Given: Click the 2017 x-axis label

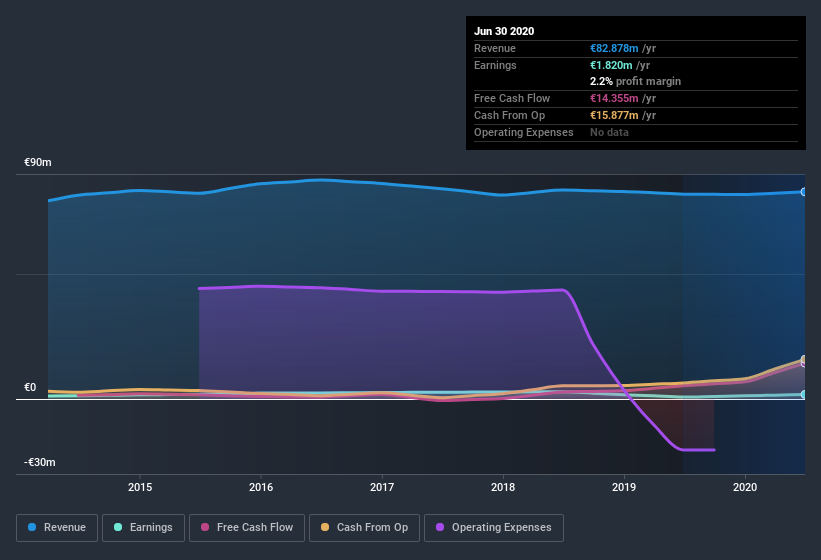Looking at the screenshot, I should pyautogui.click(x=382, y=487).
